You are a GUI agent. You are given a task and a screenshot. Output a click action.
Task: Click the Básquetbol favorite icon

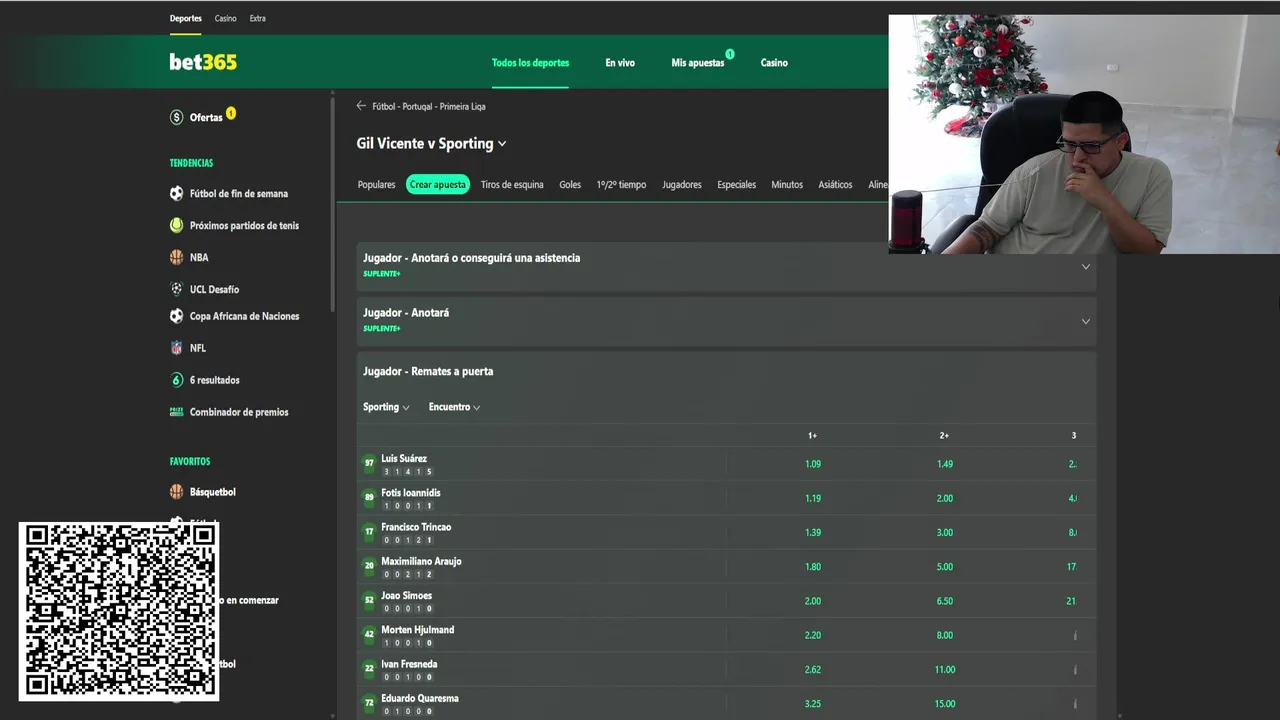click(x=177, y=492)
